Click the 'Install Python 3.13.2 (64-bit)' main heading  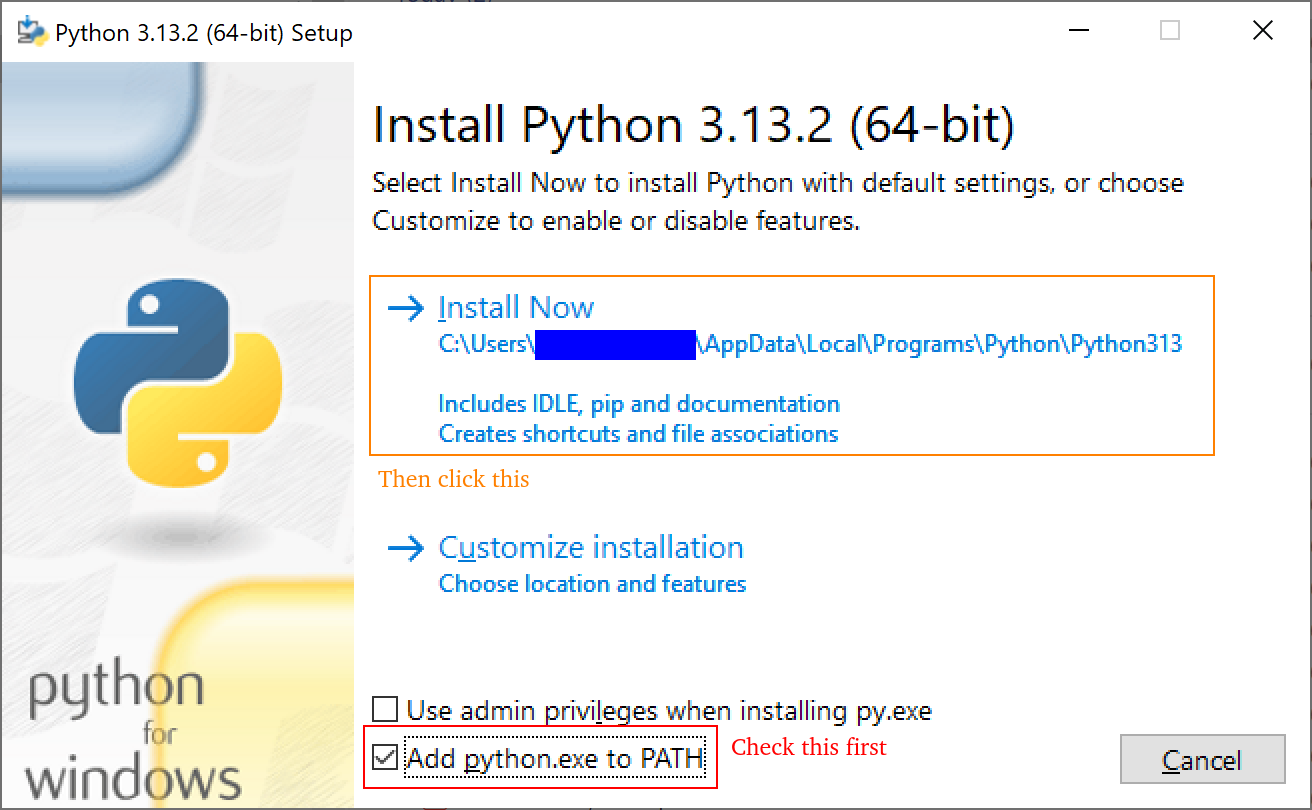693,126
